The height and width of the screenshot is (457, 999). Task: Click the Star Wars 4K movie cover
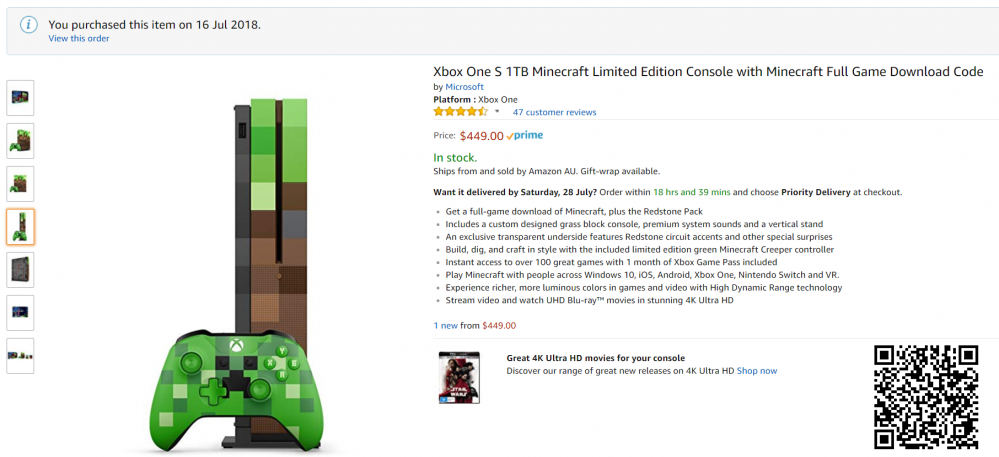coord(459,376)
